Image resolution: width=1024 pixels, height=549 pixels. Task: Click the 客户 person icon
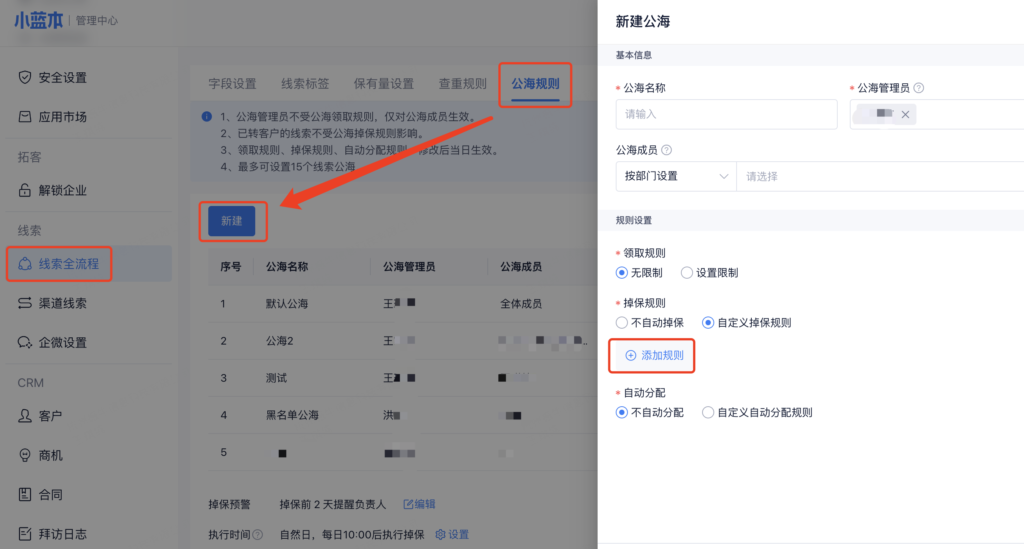[25, 416]
